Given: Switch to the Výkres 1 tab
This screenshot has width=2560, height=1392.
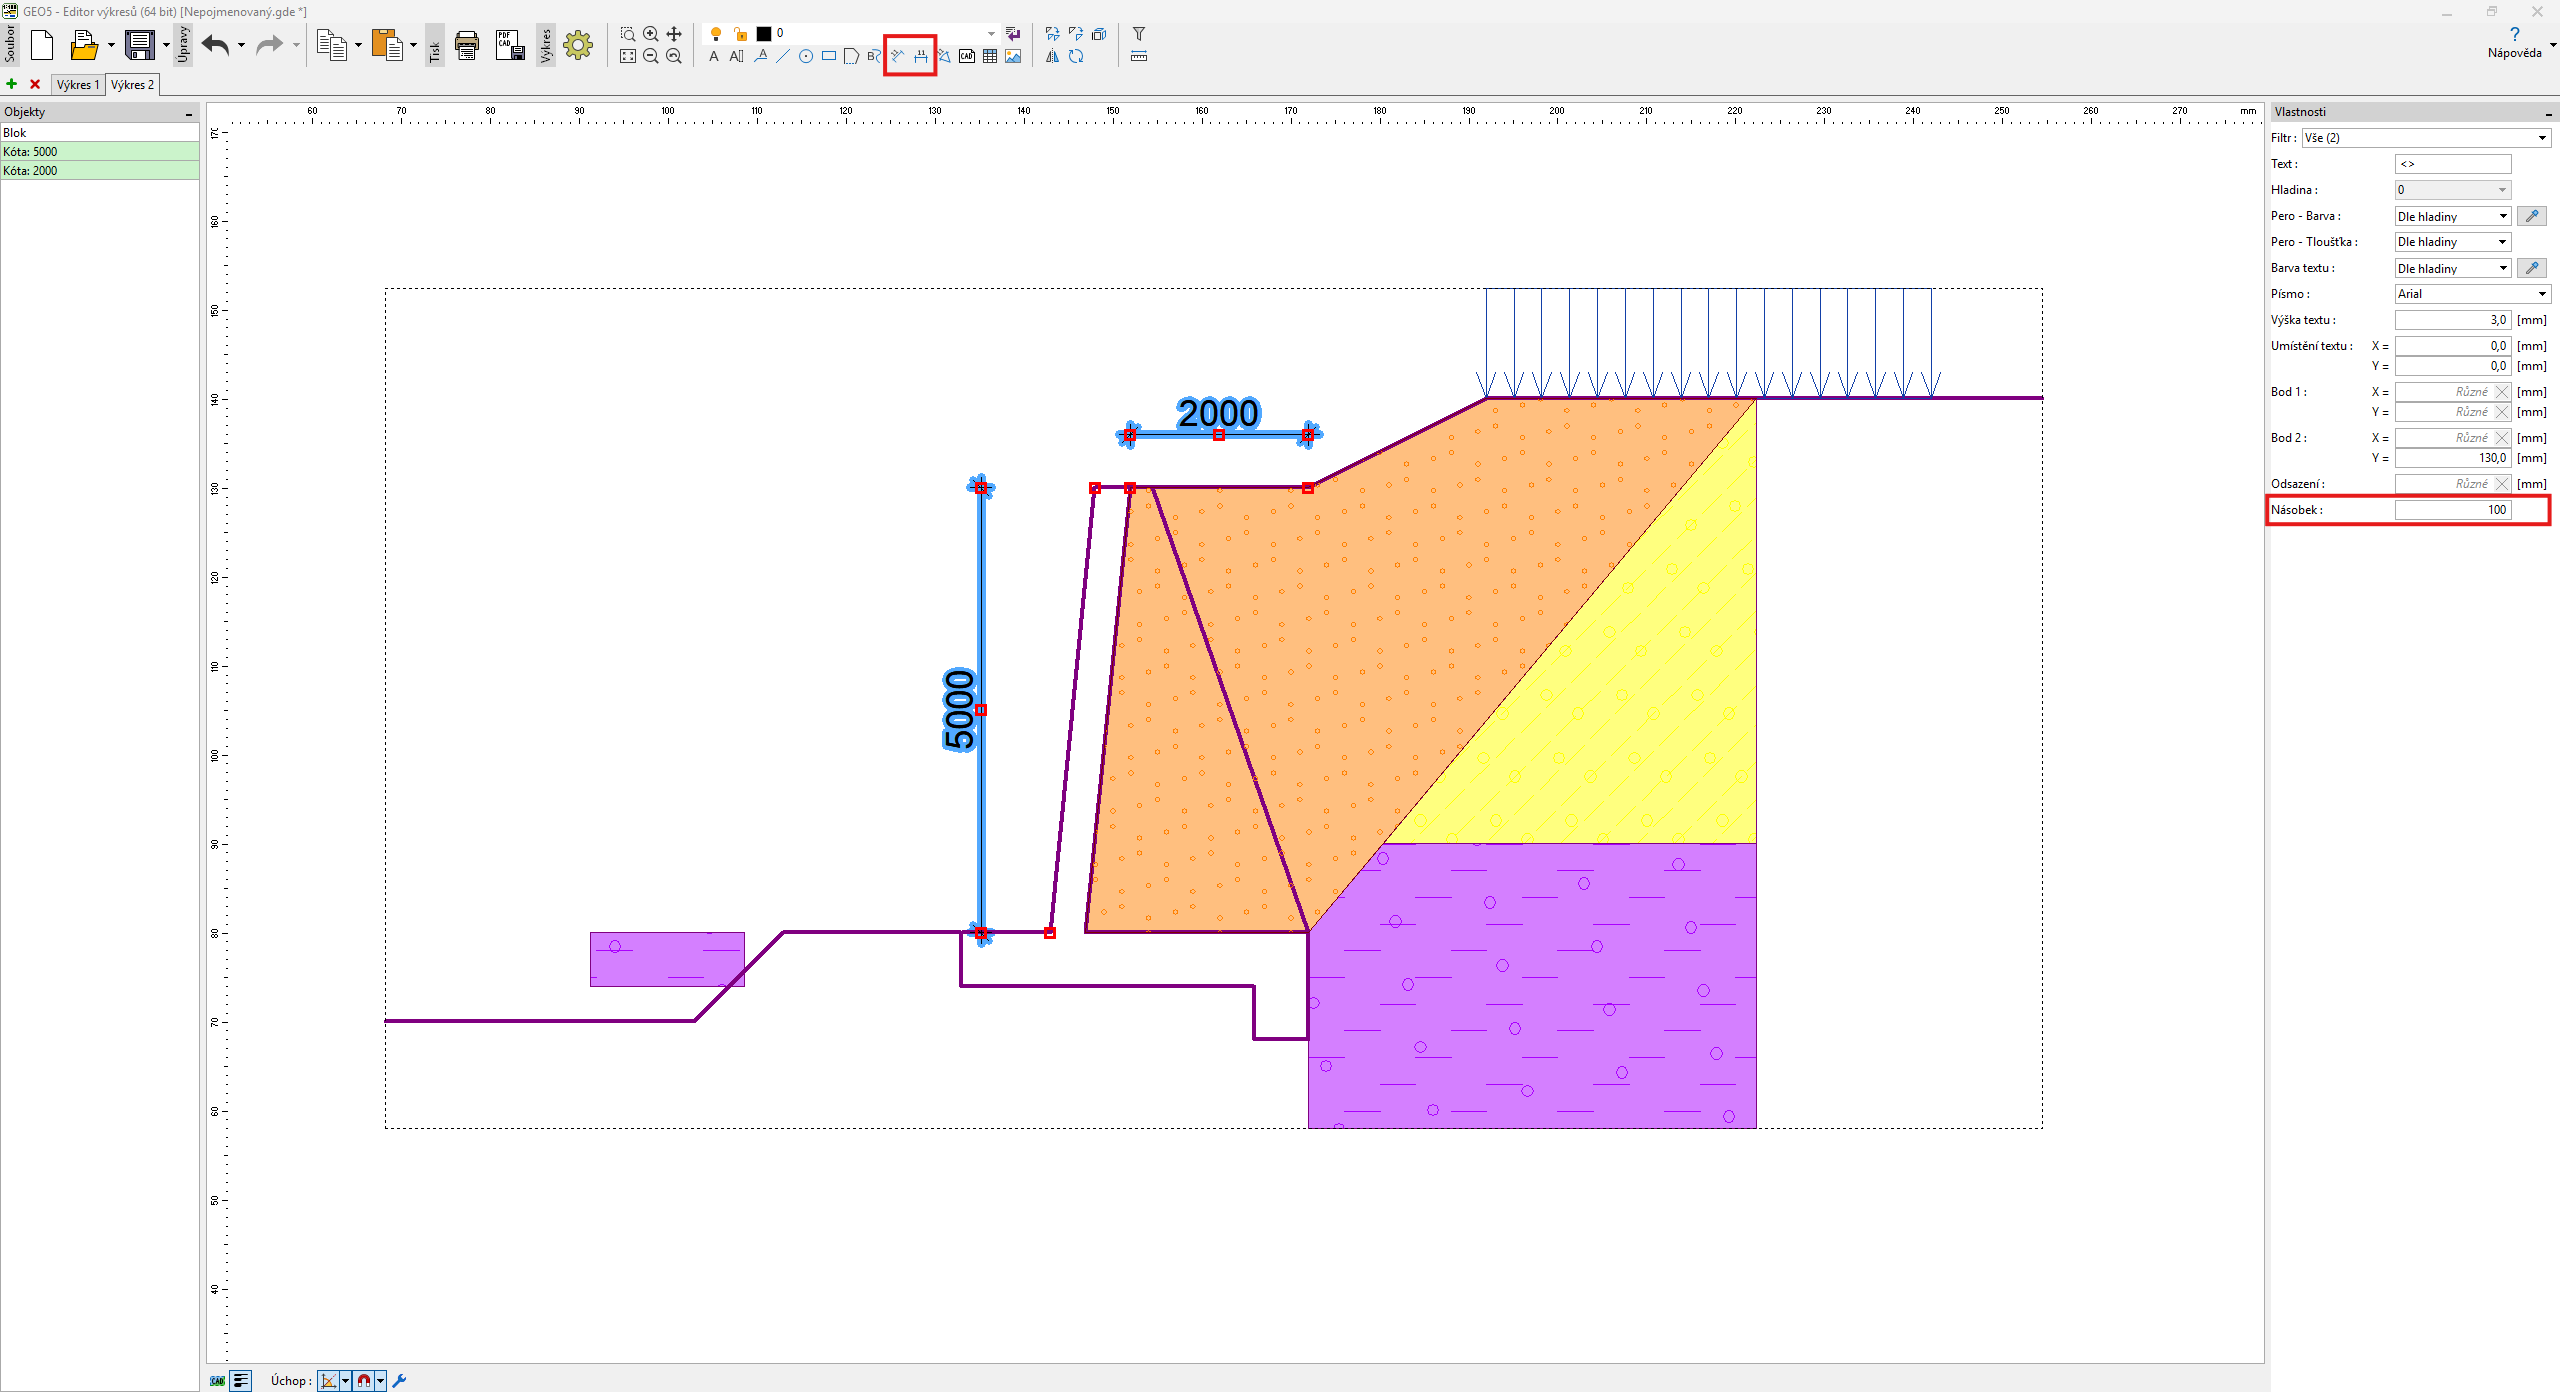Looking at the screenshot, I should click(78, 85).
